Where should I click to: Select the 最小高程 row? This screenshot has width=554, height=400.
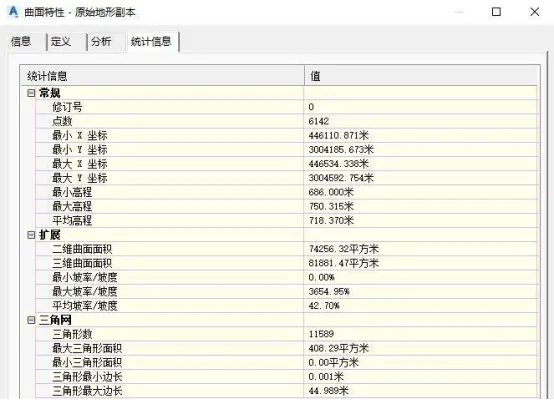click(286, 192)
